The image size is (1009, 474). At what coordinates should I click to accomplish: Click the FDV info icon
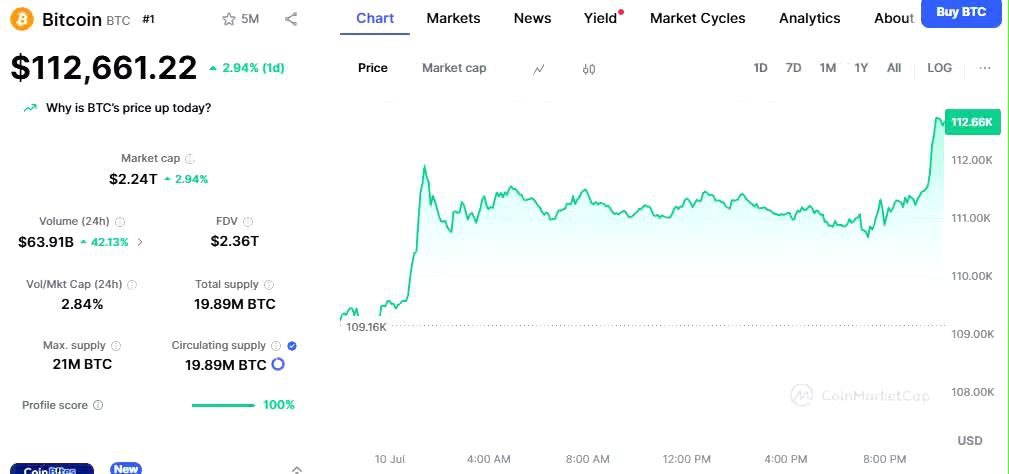(248, 222)
